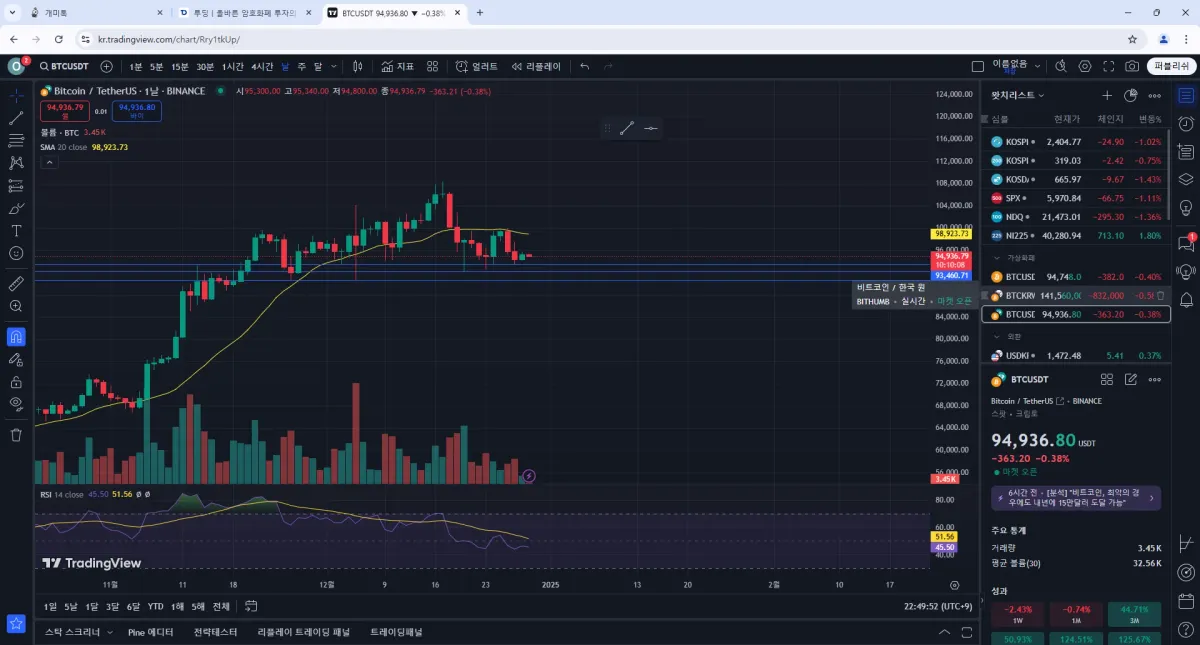Switch to 1시간 timeframe
Screen dimensions: 1200x645
click(232, 66)
